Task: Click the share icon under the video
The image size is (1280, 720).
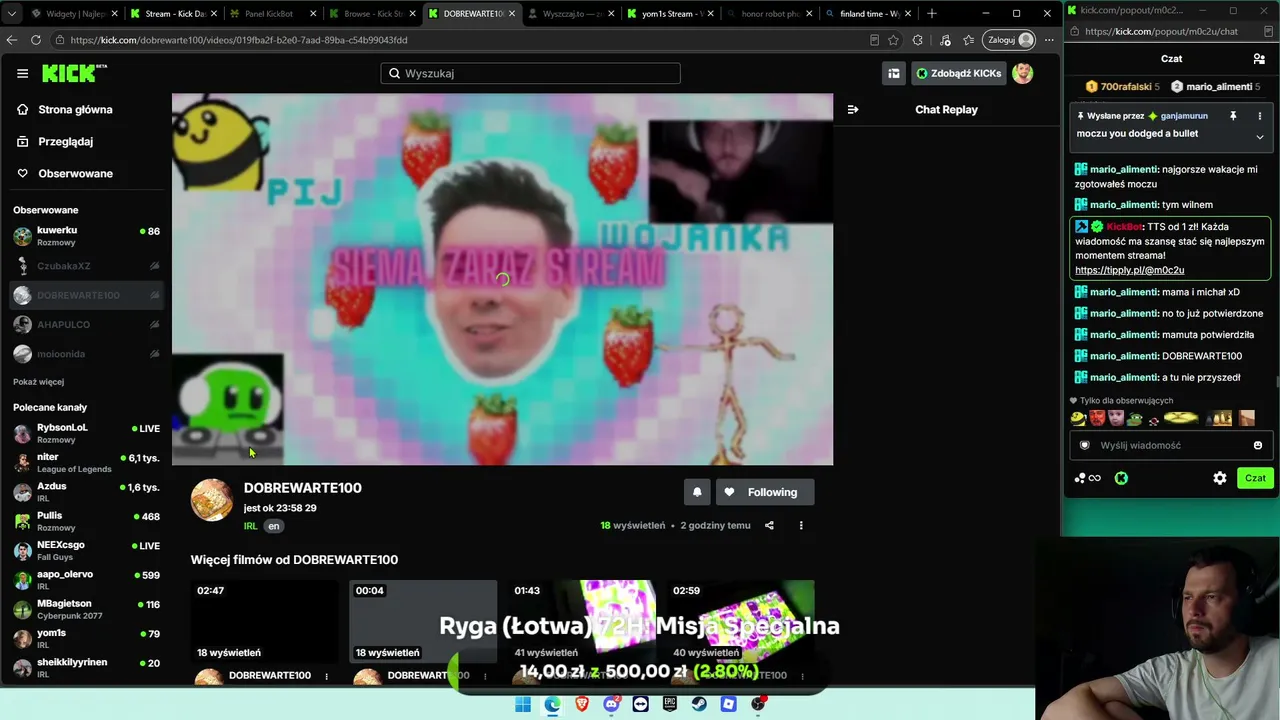Action: pyautogui.click(x=769, y=525)
